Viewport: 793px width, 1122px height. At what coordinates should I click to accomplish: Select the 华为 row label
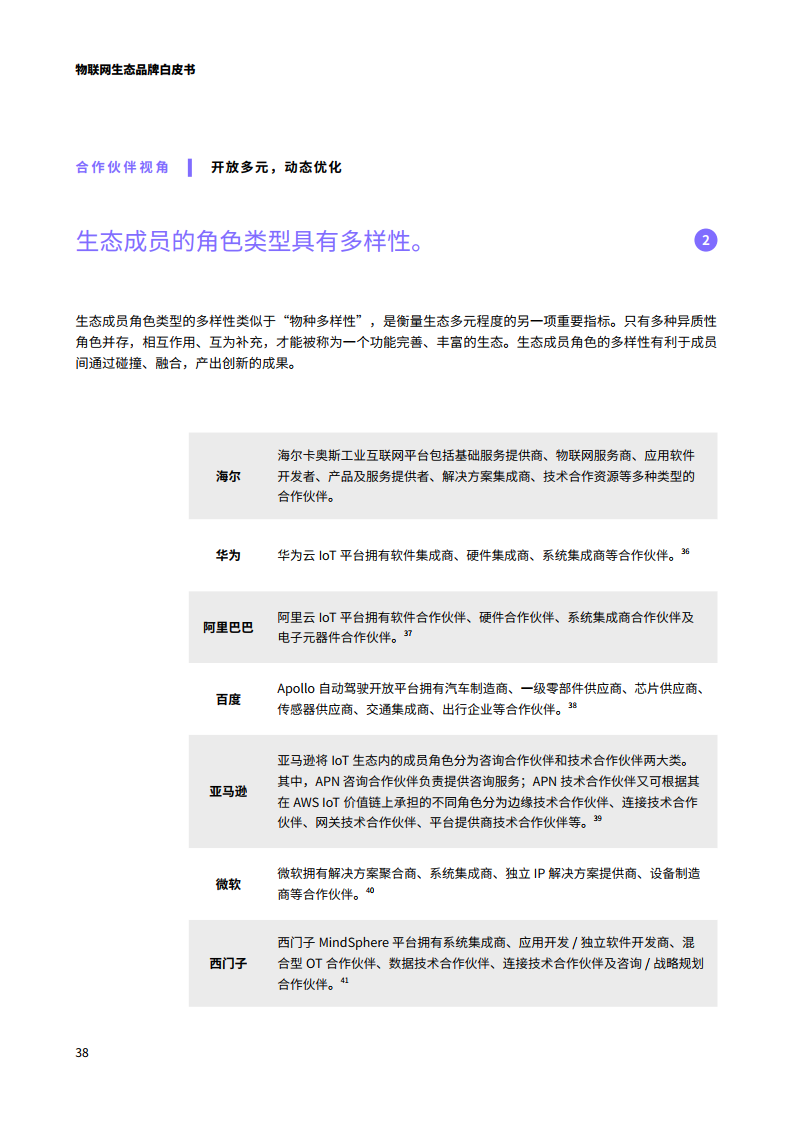pyautogui.click(x=228, y=554)
